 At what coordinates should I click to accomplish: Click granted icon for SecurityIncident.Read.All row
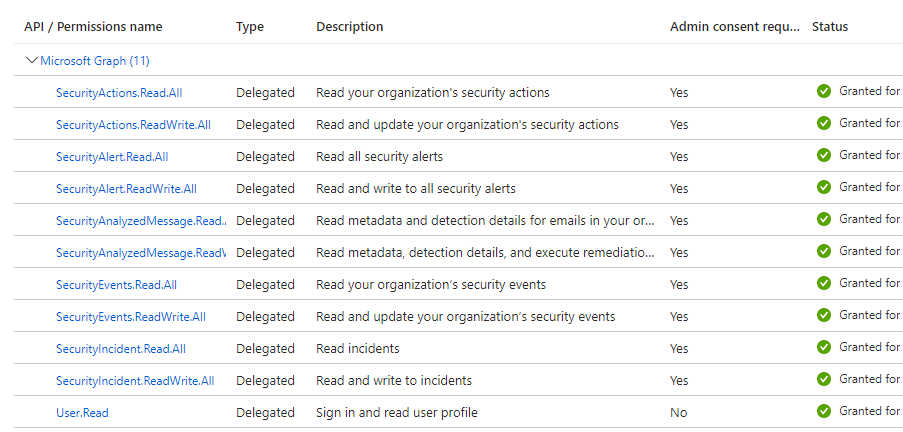tap(824, 347)
